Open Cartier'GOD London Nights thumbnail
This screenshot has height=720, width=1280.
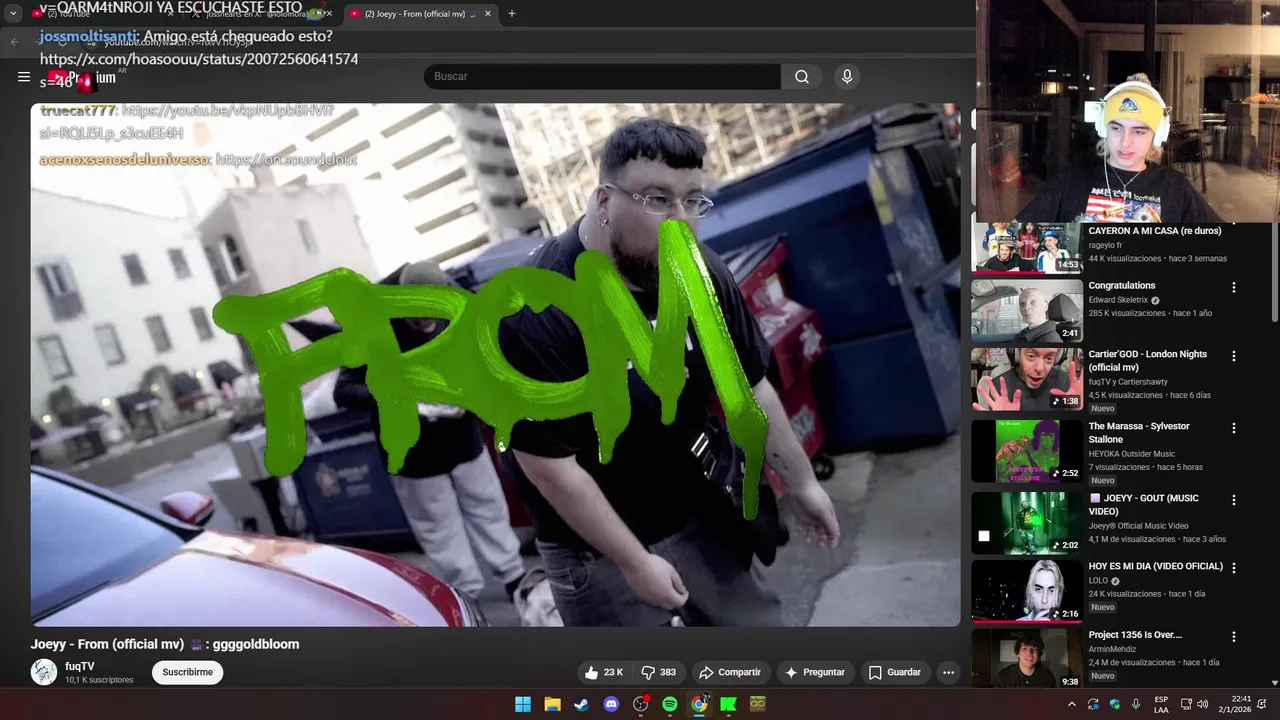1027,379
